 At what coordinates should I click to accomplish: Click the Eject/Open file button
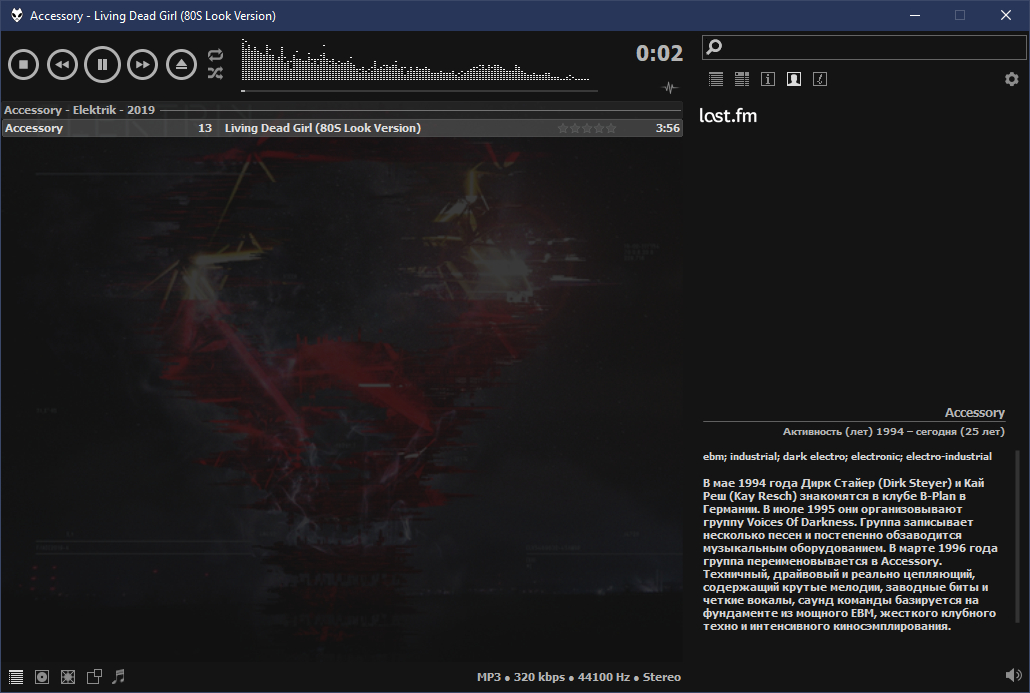[x=181, y=64]
